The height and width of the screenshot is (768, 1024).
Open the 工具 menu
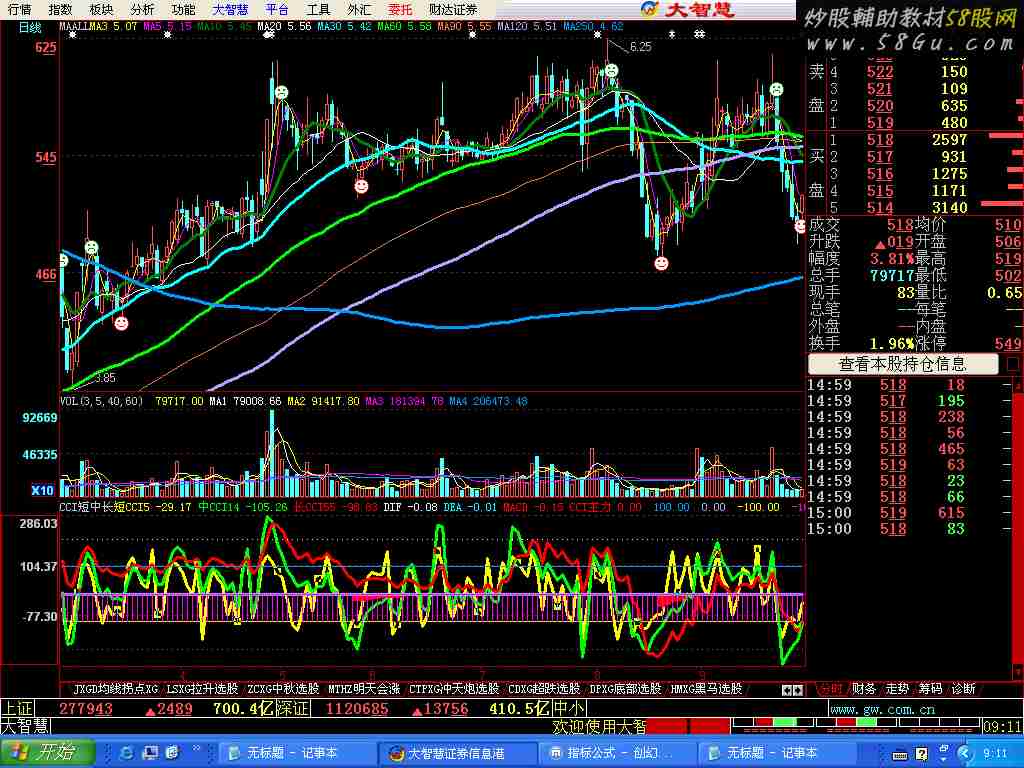318,9
